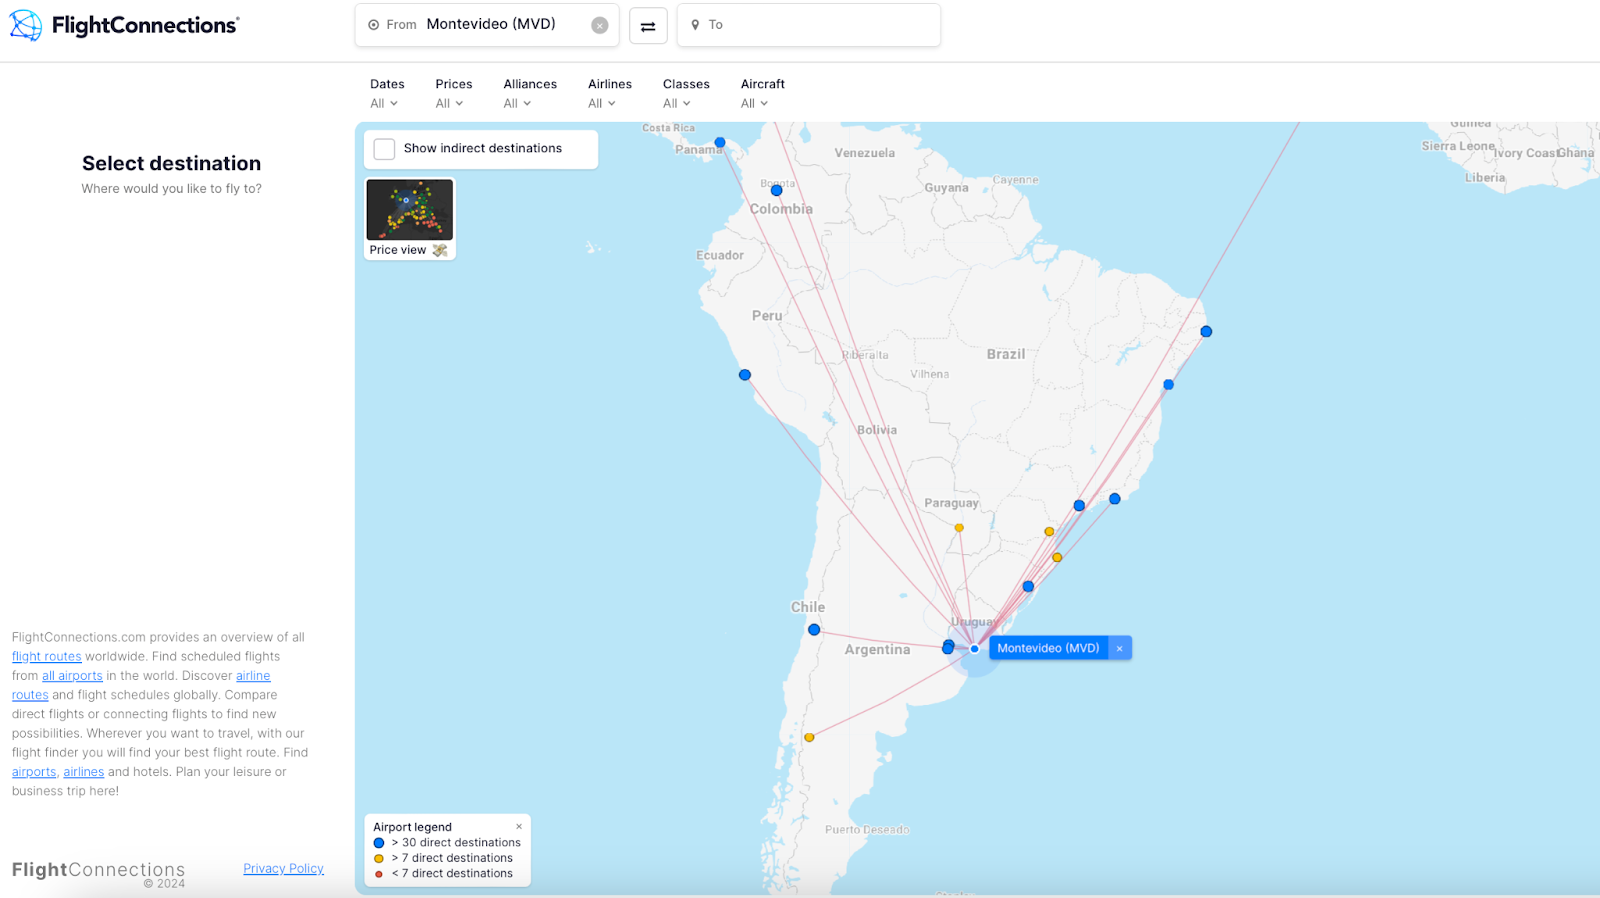Select the Bogota airport marker
1600x898 pixels.
pyautogui.click(x=777, y=190)
